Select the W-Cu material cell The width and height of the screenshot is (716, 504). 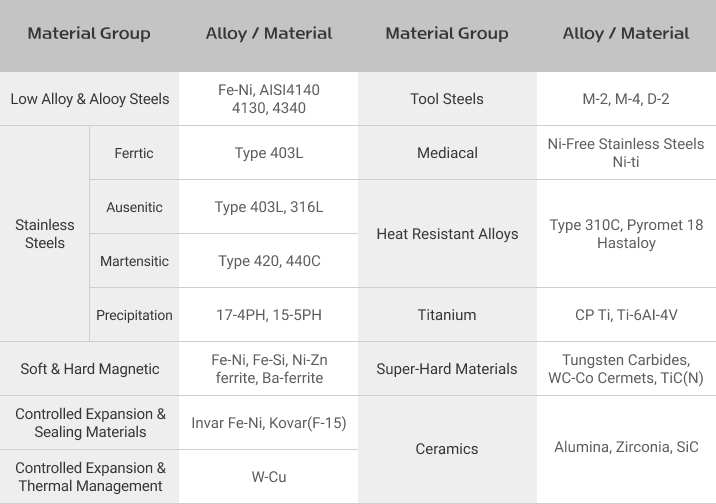pos(268,477)
